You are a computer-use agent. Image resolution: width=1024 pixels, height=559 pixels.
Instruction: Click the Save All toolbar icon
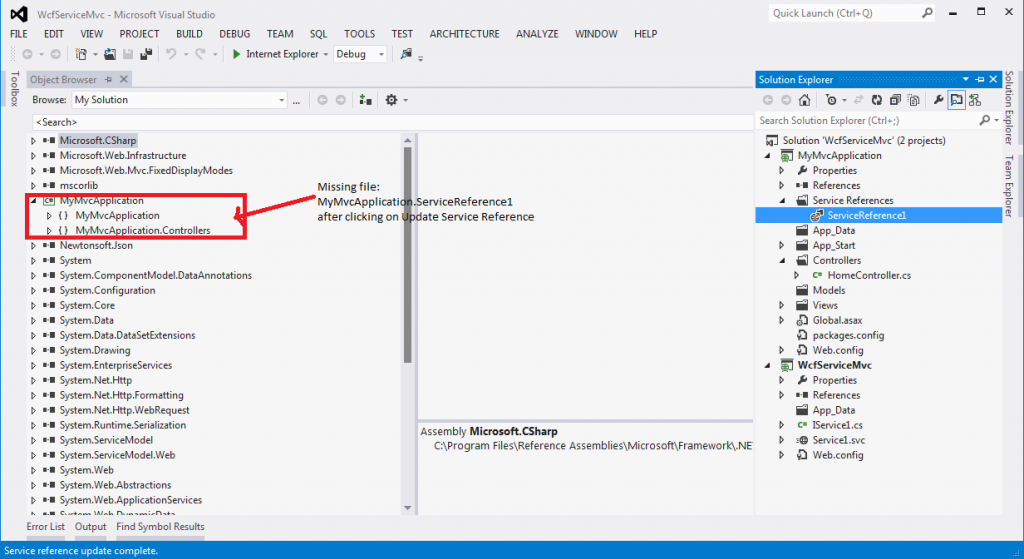[x=146, y=54]
